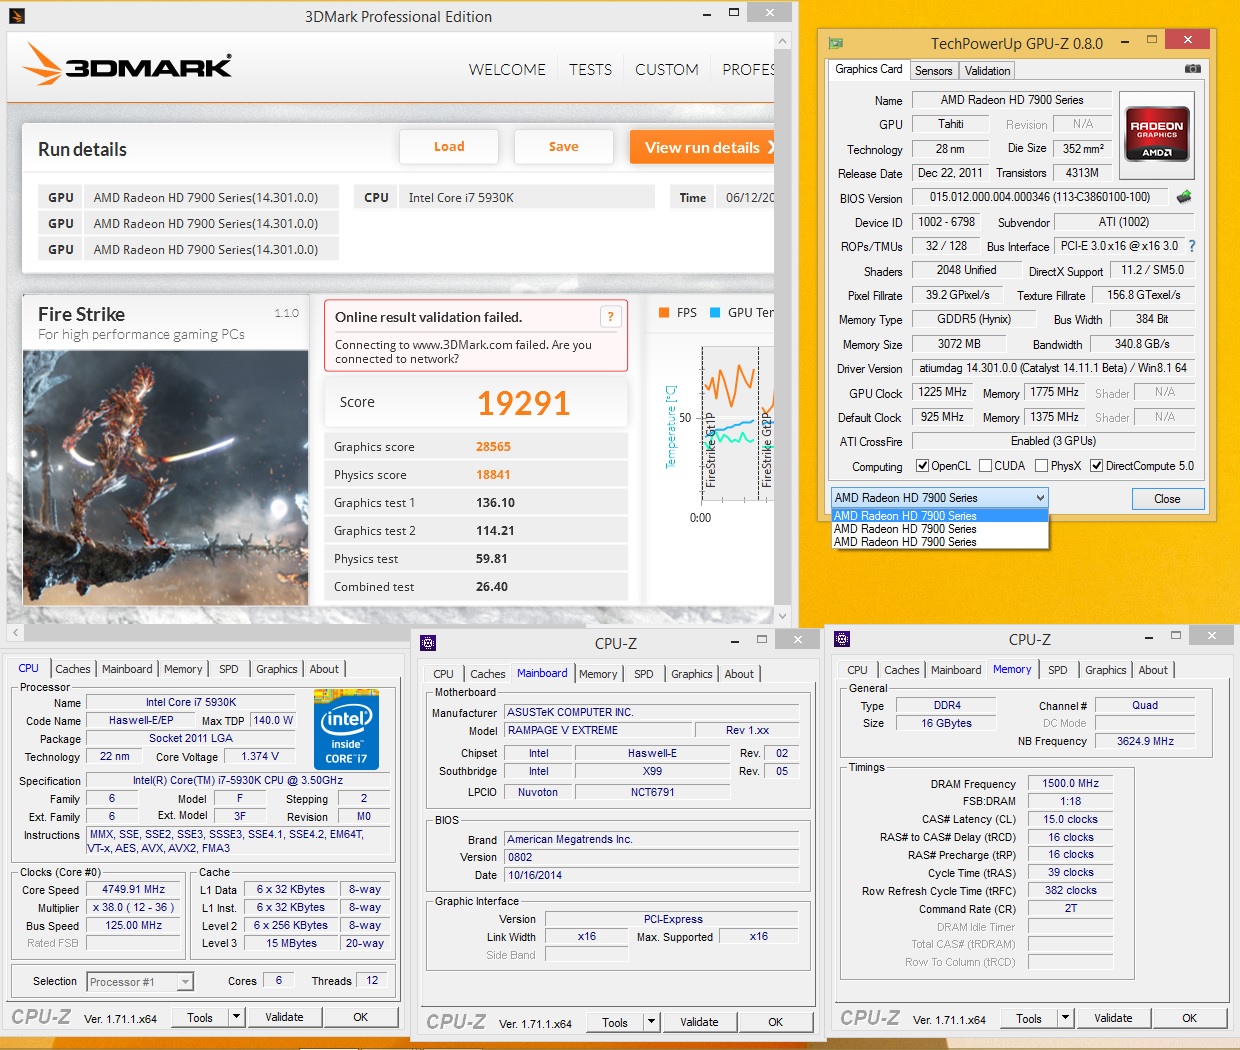
Task: Toggle the DirectCompute 5.0 checkbox
Action: [x=1097, y=466]
